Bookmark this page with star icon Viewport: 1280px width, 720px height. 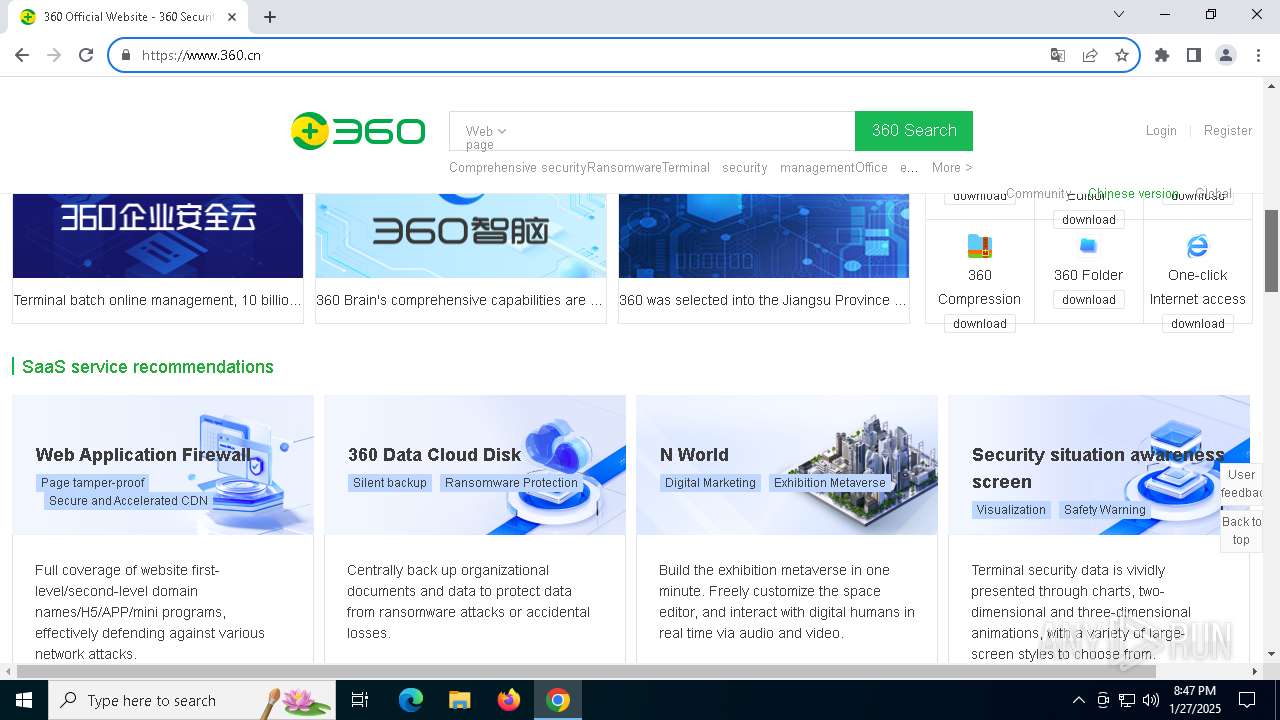[x=1122, y=55]
